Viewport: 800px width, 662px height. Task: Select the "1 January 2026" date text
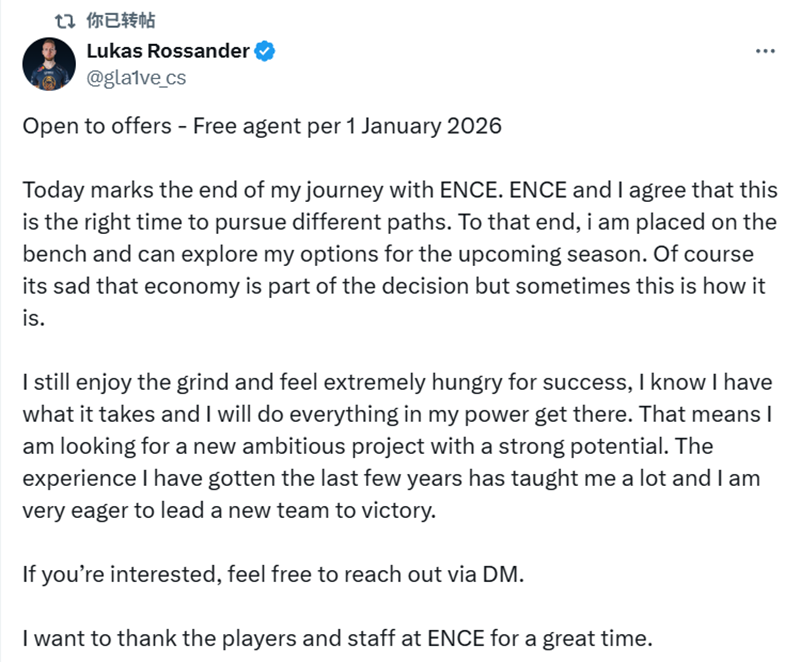pyautogui.click(x=424, y=126)
